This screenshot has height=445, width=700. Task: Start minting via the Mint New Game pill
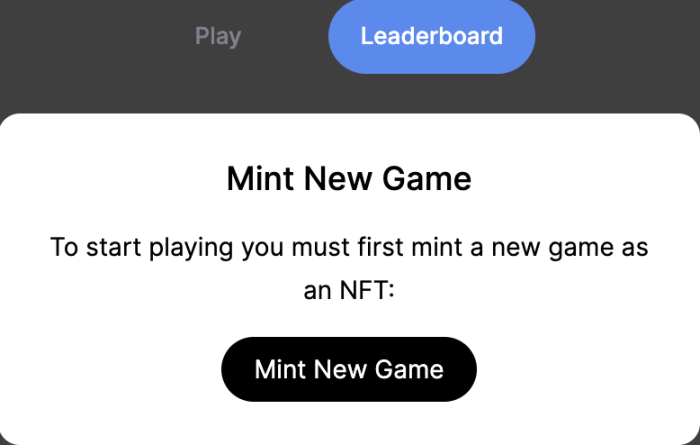click(349, 369)
